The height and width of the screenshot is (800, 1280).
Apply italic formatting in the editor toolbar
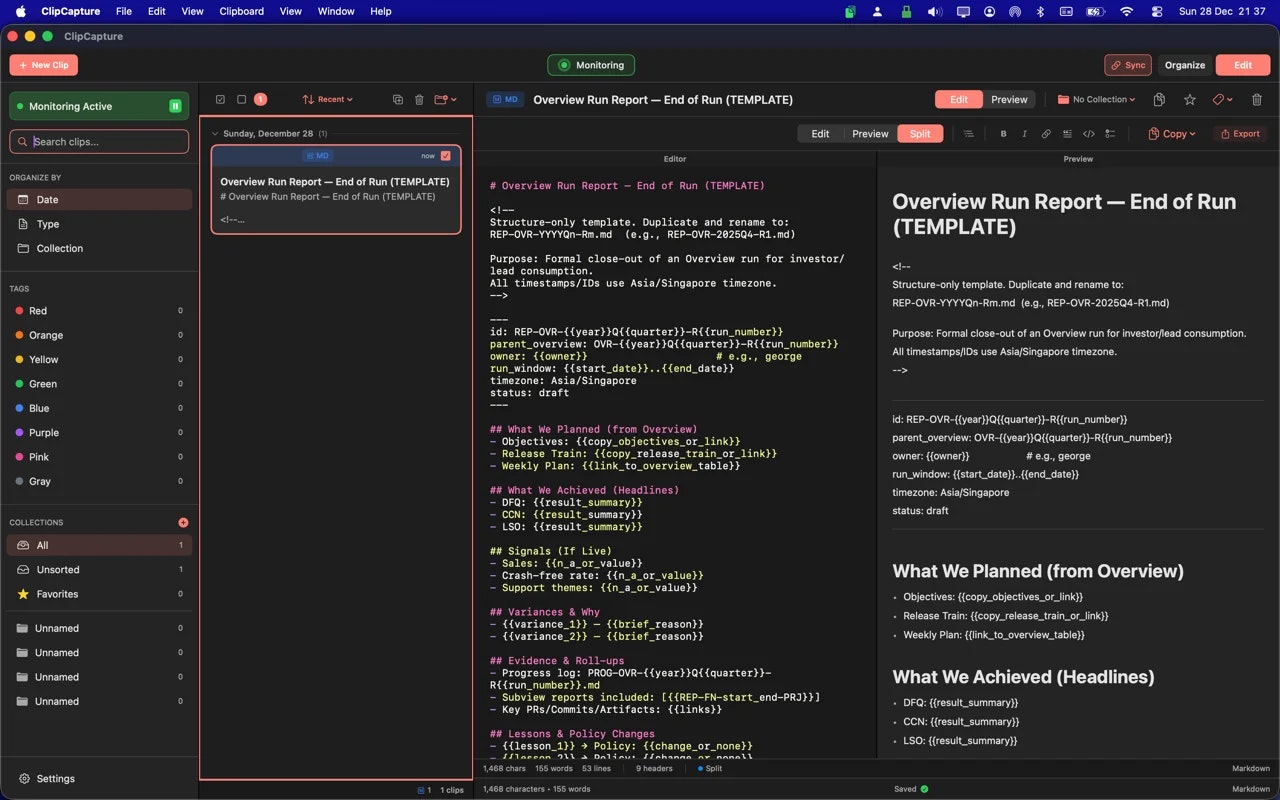point(1024,133)
